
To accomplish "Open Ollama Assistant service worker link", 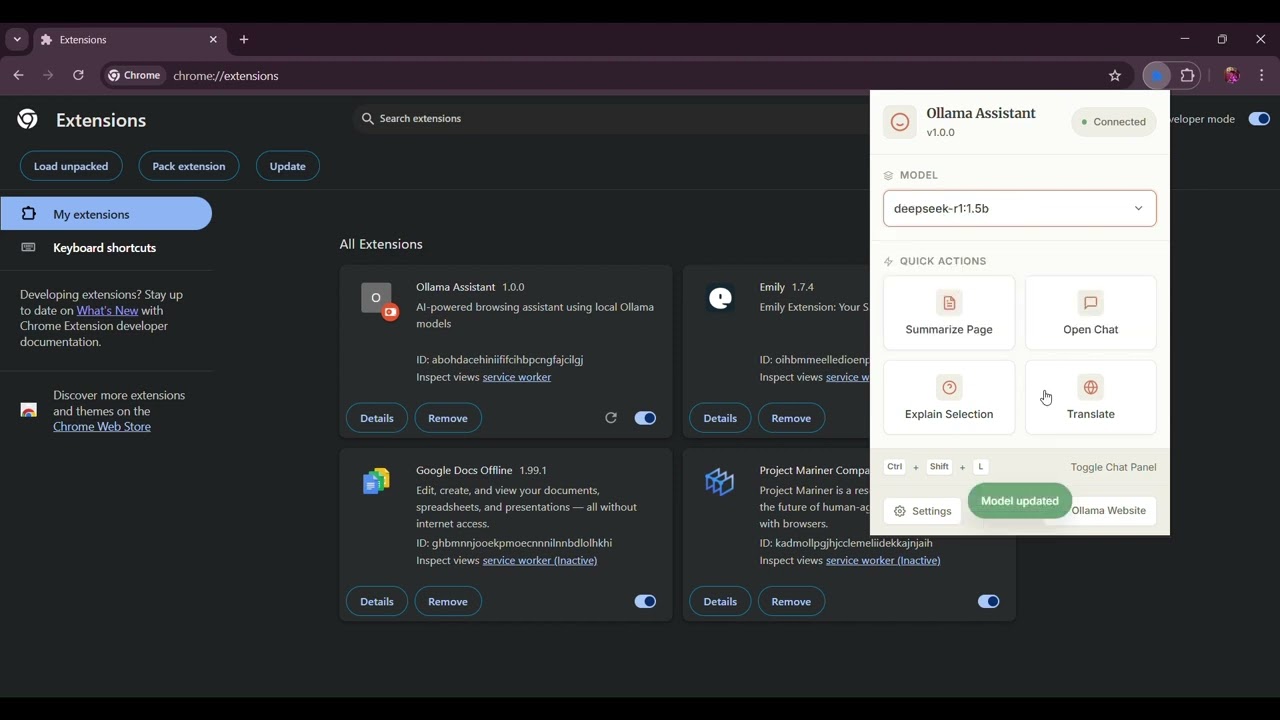I will (517, 378).
